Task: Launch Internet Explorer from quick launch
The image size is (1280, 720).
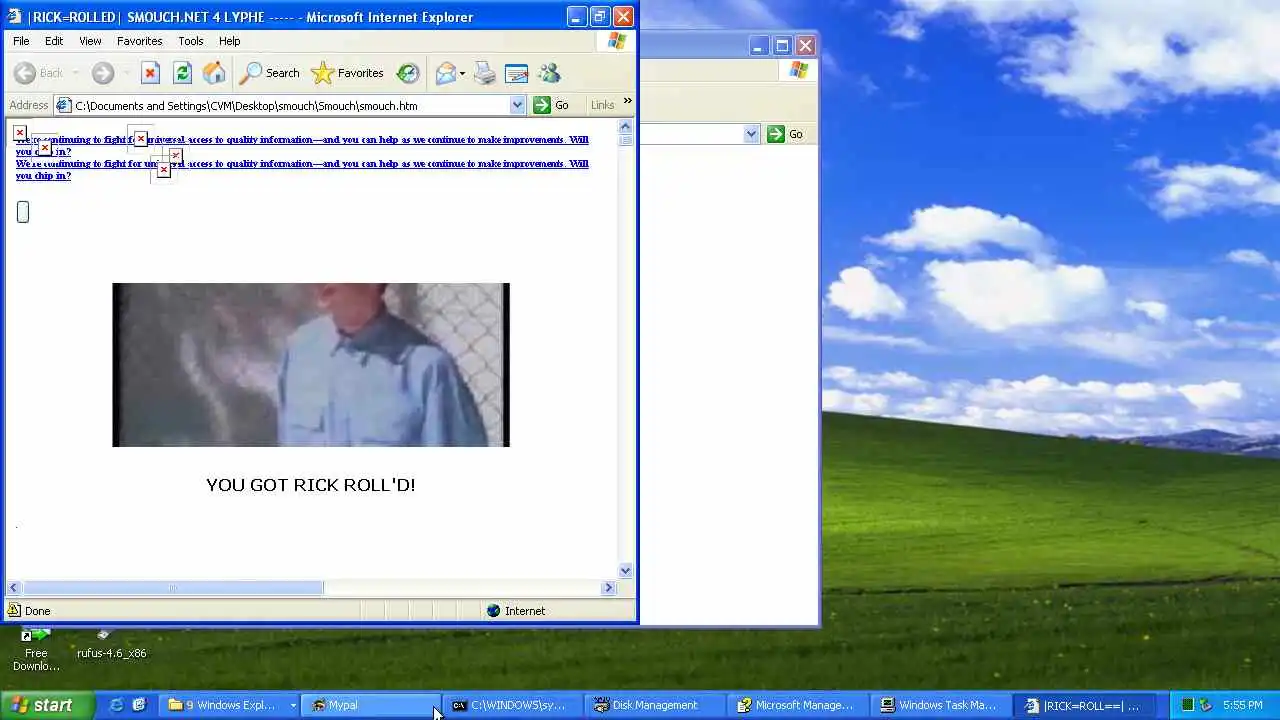Action: point(117,705)
